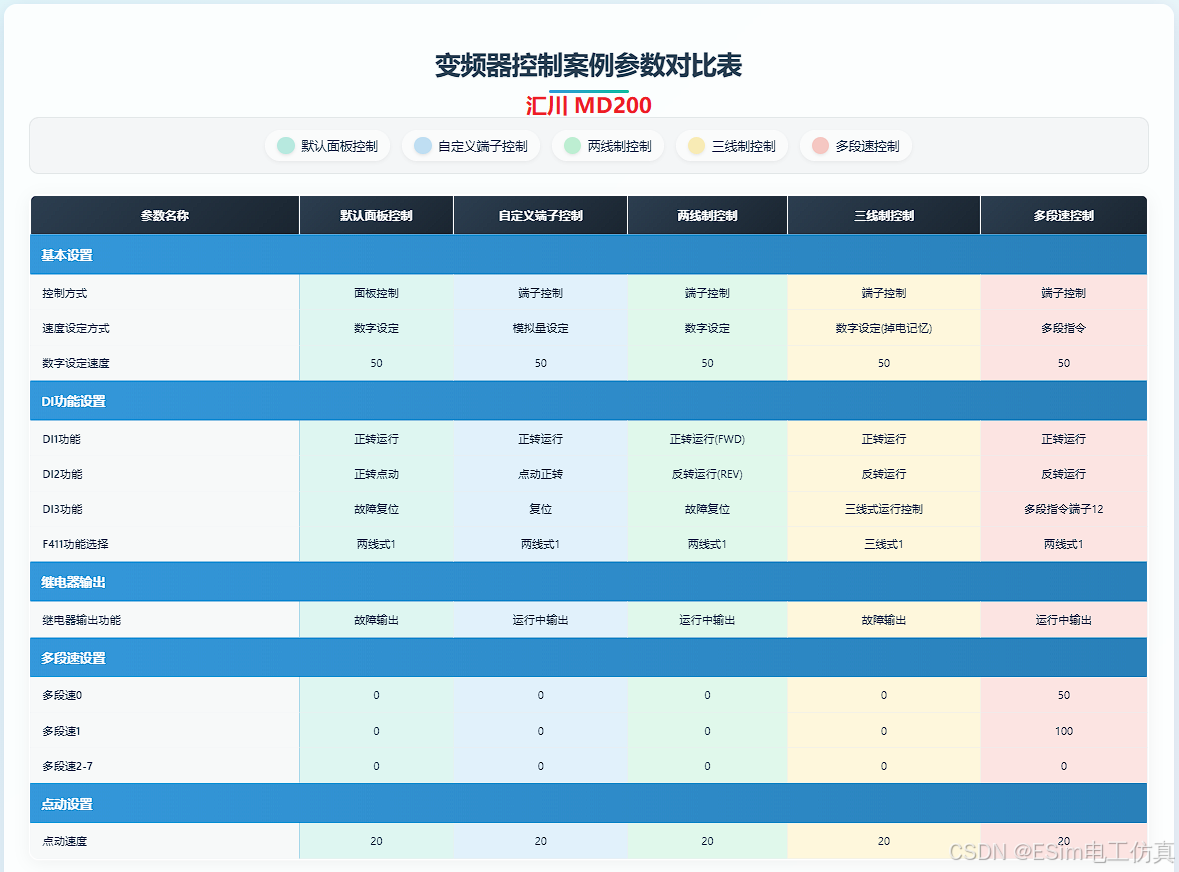1179x872 pixels.
Task: Select the 三线制控制 legend pill
Action: pyautogui.click(x=732, y=146)
